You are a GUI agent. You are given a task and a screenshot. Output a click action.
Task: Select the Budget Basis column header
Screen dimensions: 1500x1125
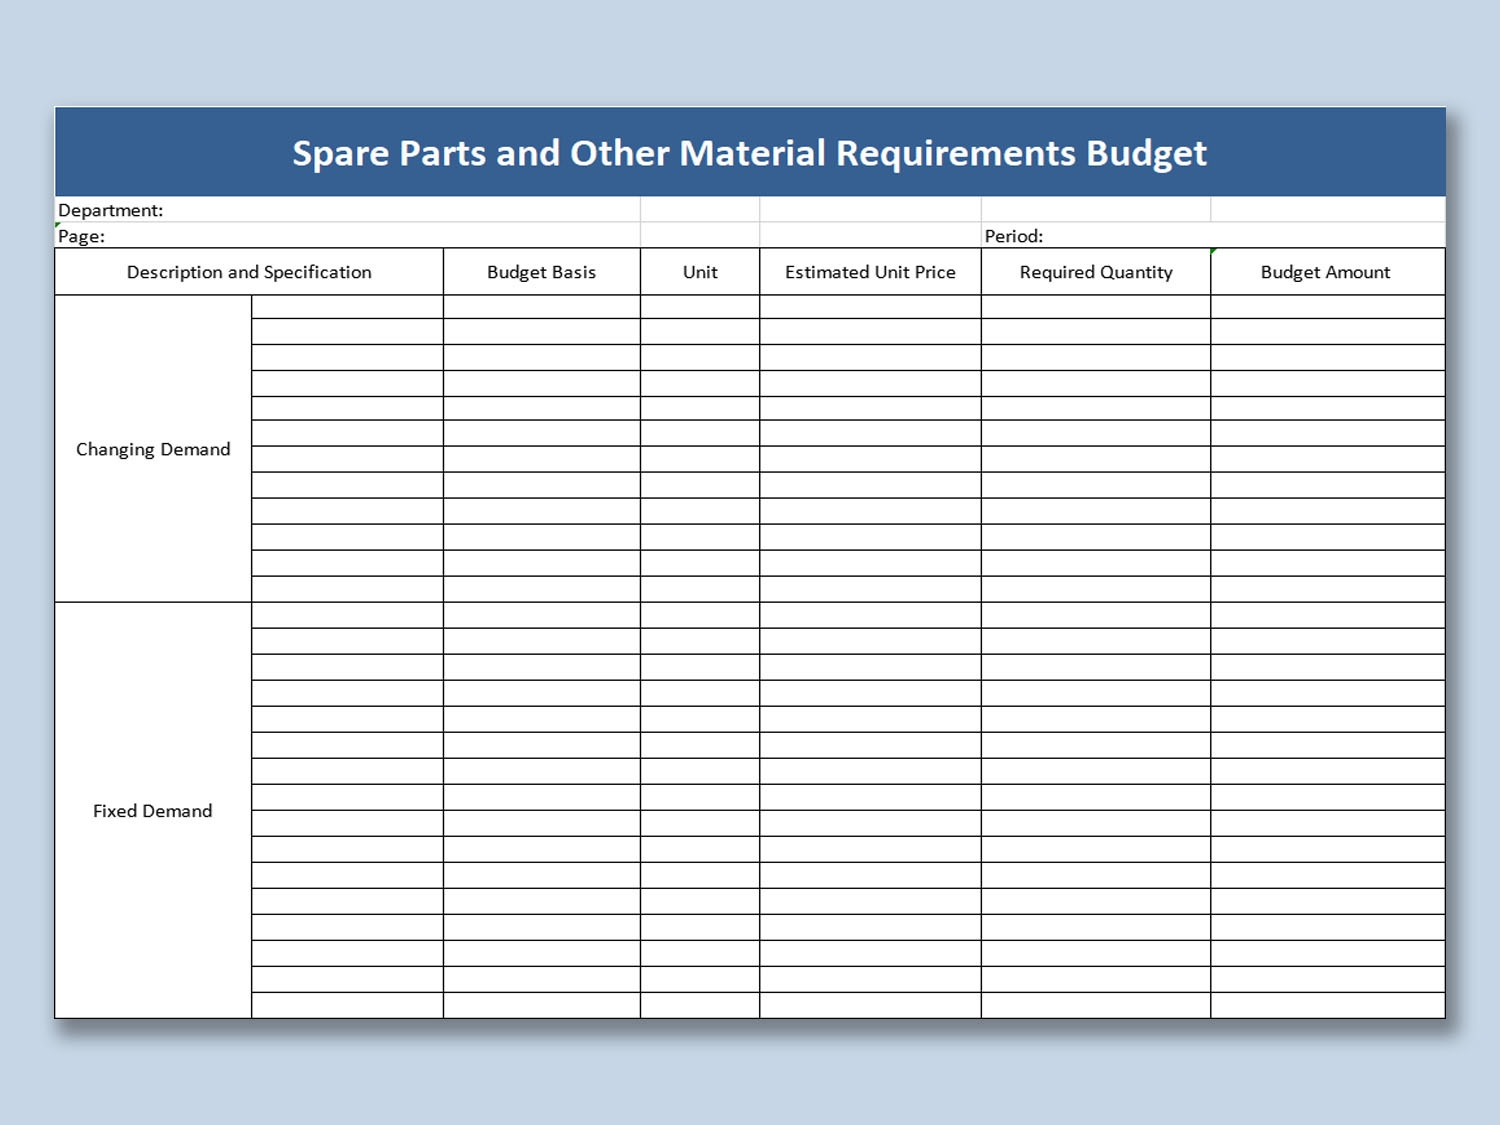coord(540,271)
